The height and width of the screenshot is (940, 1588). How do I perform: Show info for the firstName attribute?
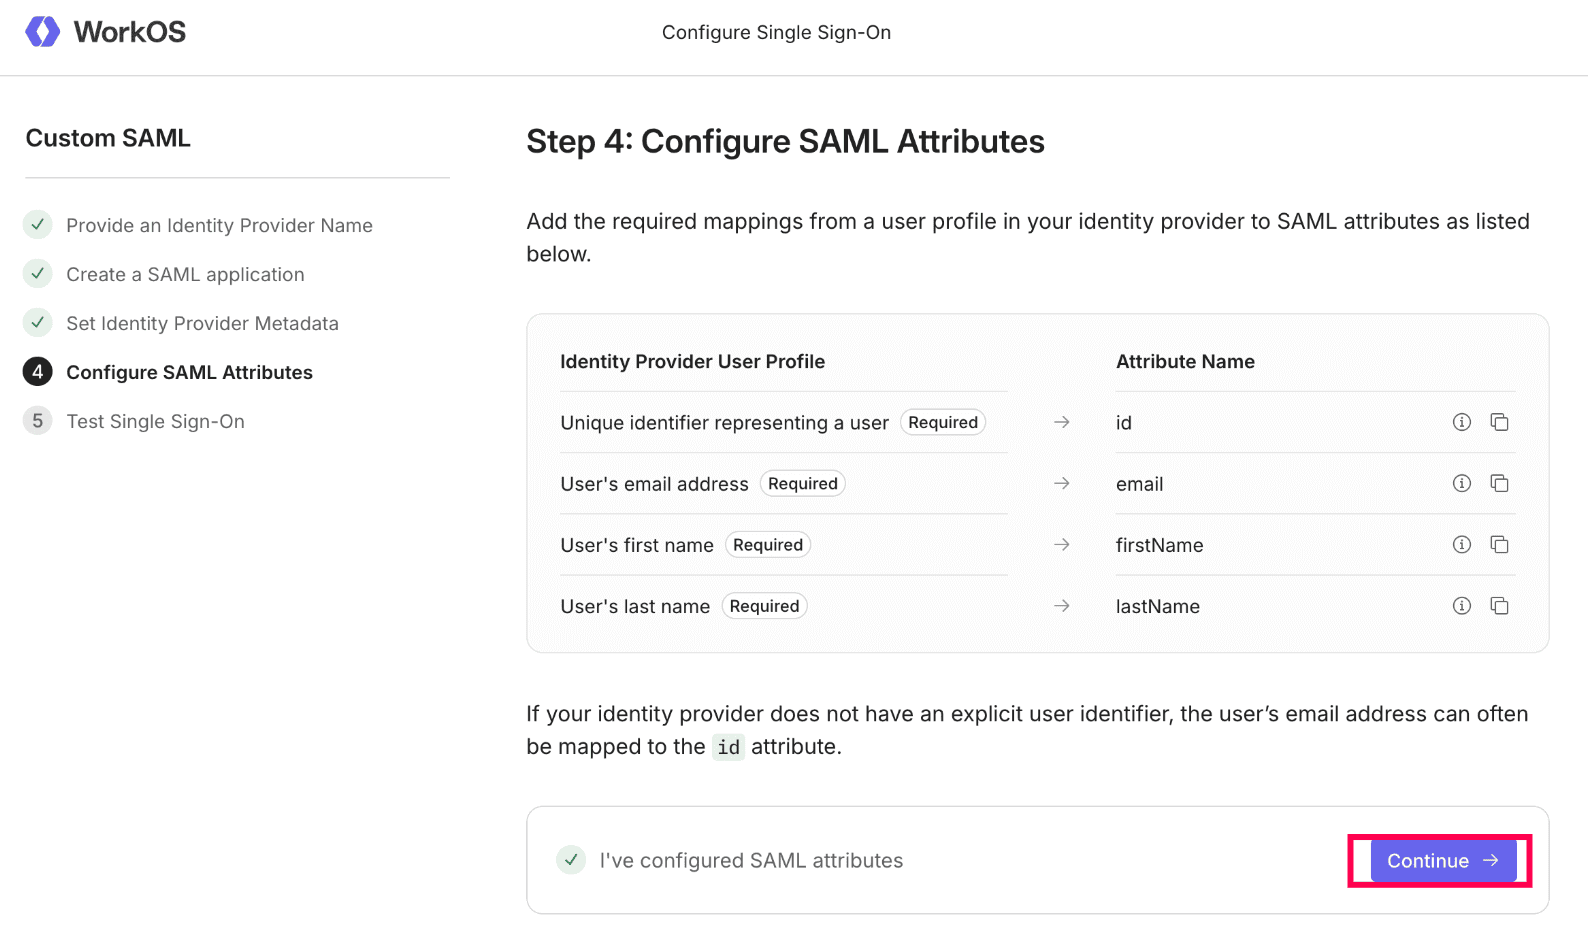[1461, 545]
